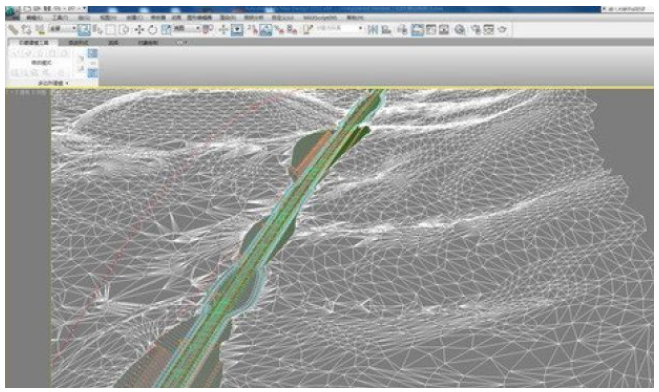Screen dimensions: 659x392
Task: Click the Render Production teapot icon
Action: pos(502,29)
